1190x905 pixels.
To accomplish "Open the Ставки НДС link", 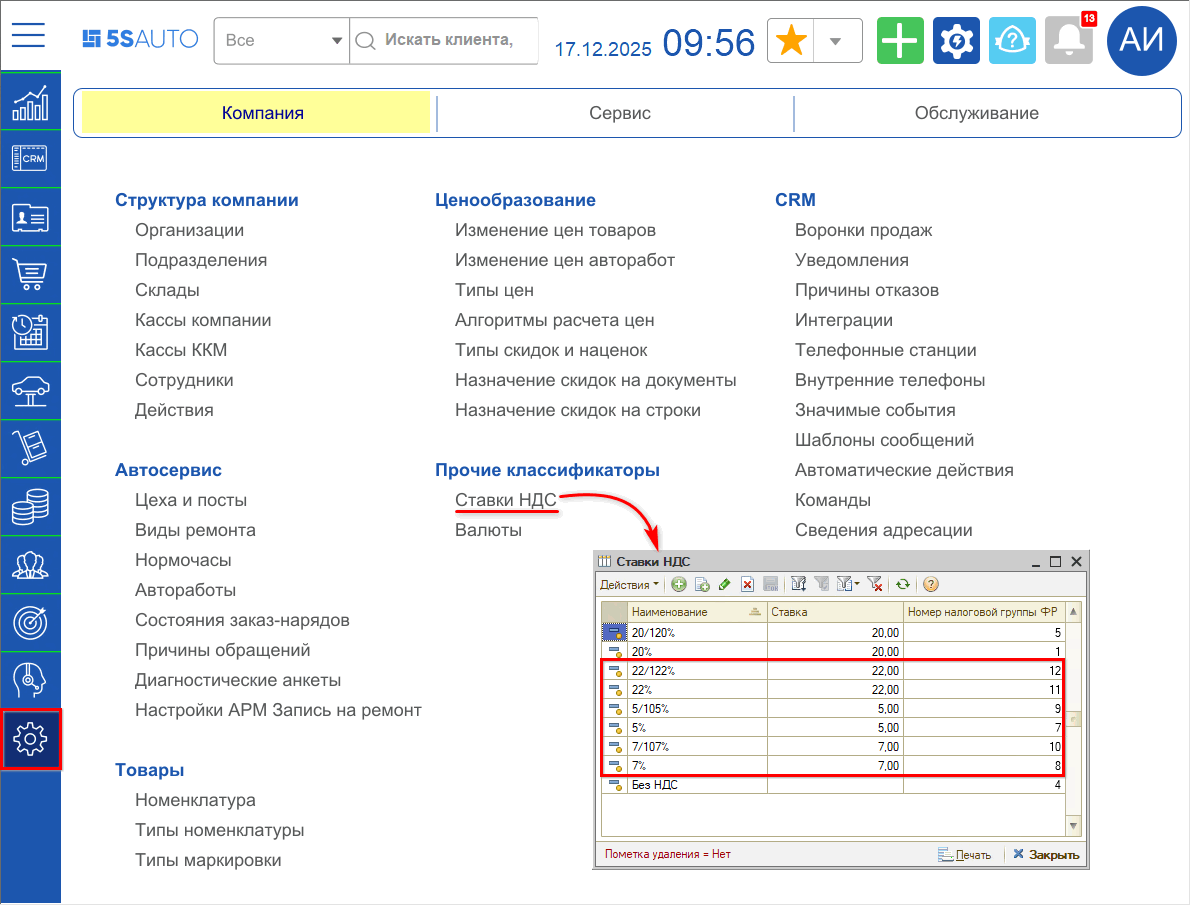I will tap(505, 500).
